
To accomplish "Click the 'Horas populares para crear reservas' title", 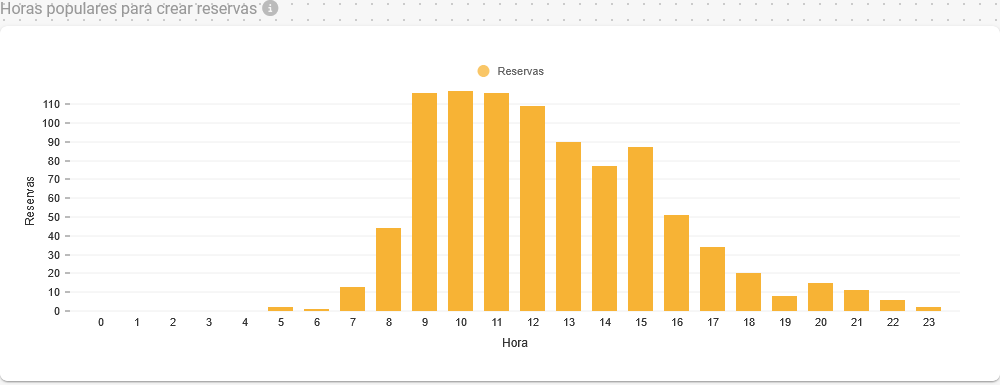I will point(129,8).
